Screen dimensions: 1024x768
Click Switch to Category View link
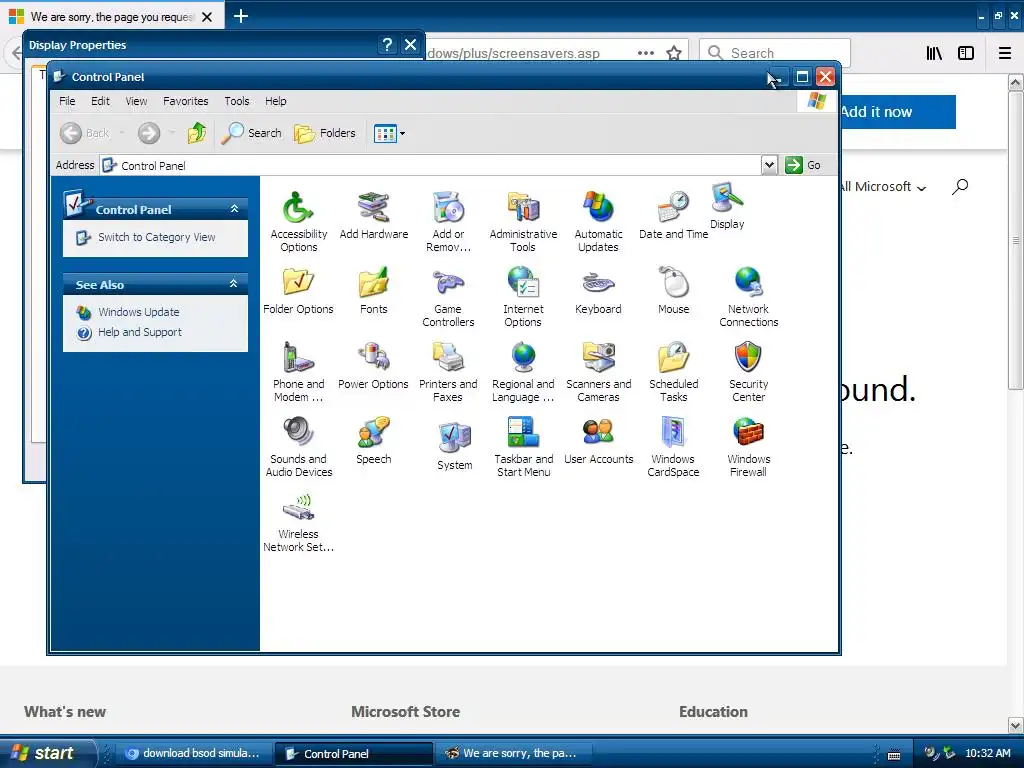pos(156,237)
